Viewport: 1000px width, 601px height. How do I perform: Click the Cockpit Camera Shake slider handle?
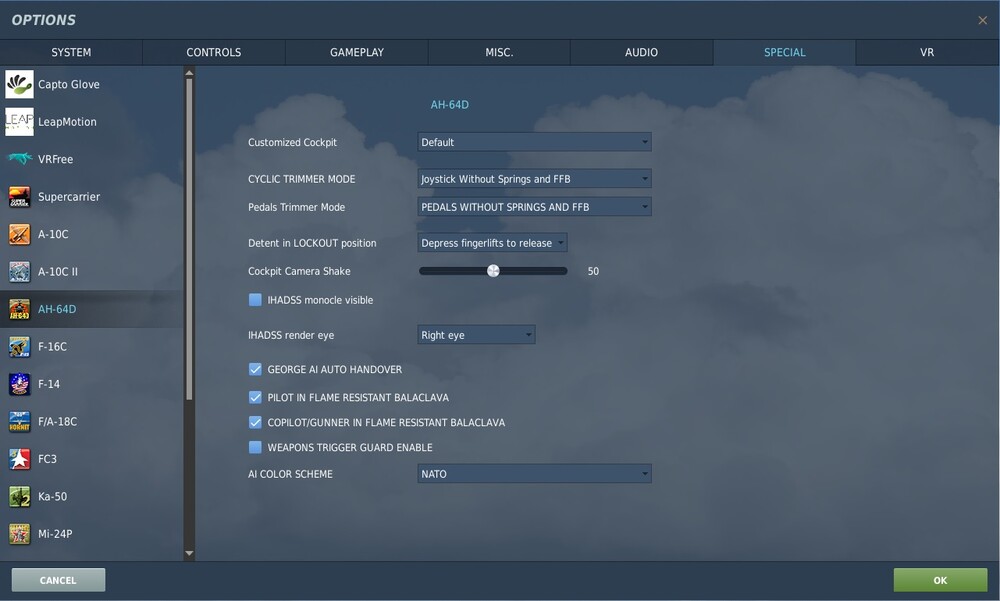(493, 271)
